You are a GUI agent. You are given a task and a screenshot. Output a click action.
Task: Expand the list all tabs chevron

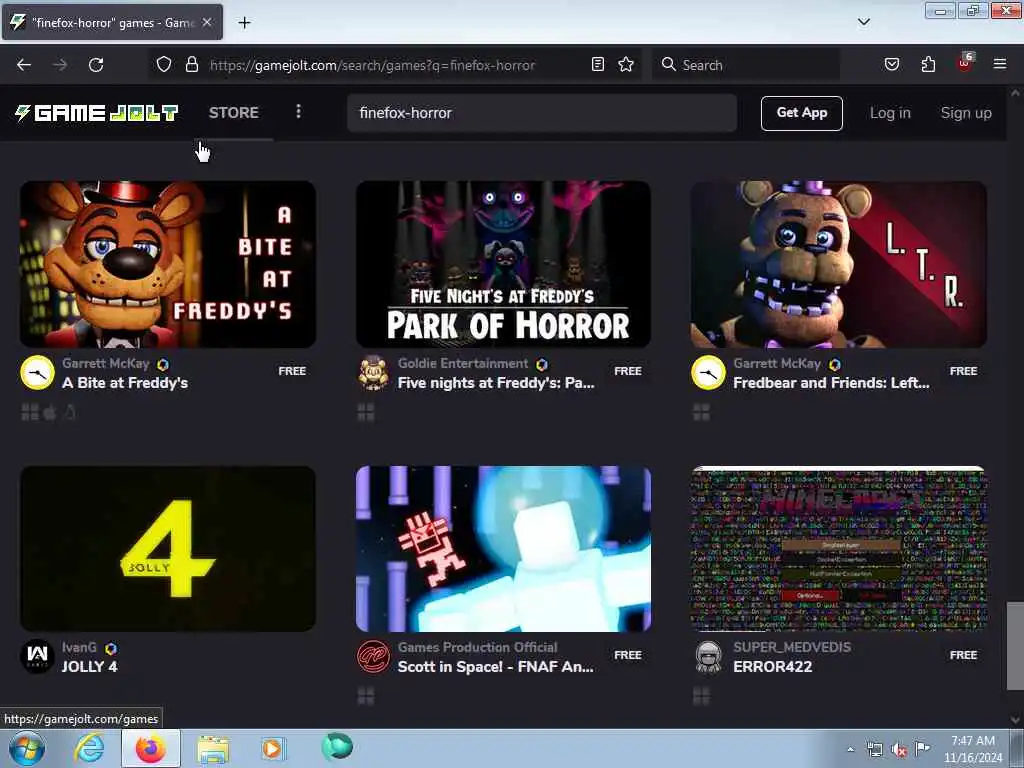pyautogui.click(x=864, y=22)
